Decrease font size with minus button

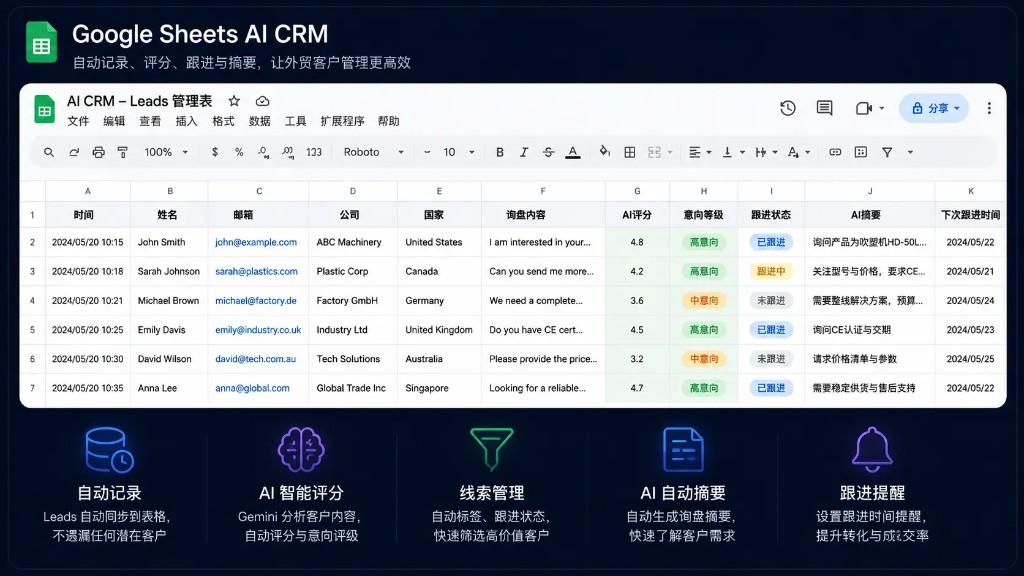427,152
